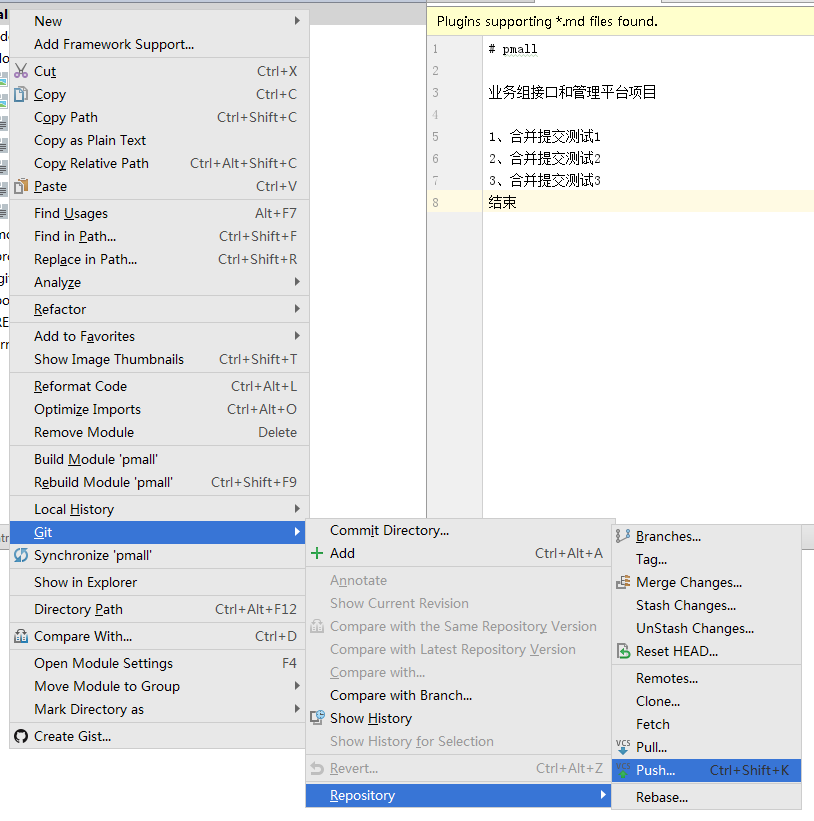The image size is (814, 821).
Task: Click editor line '1、合并提交测试1'
Action: click(x=544, y=137)
